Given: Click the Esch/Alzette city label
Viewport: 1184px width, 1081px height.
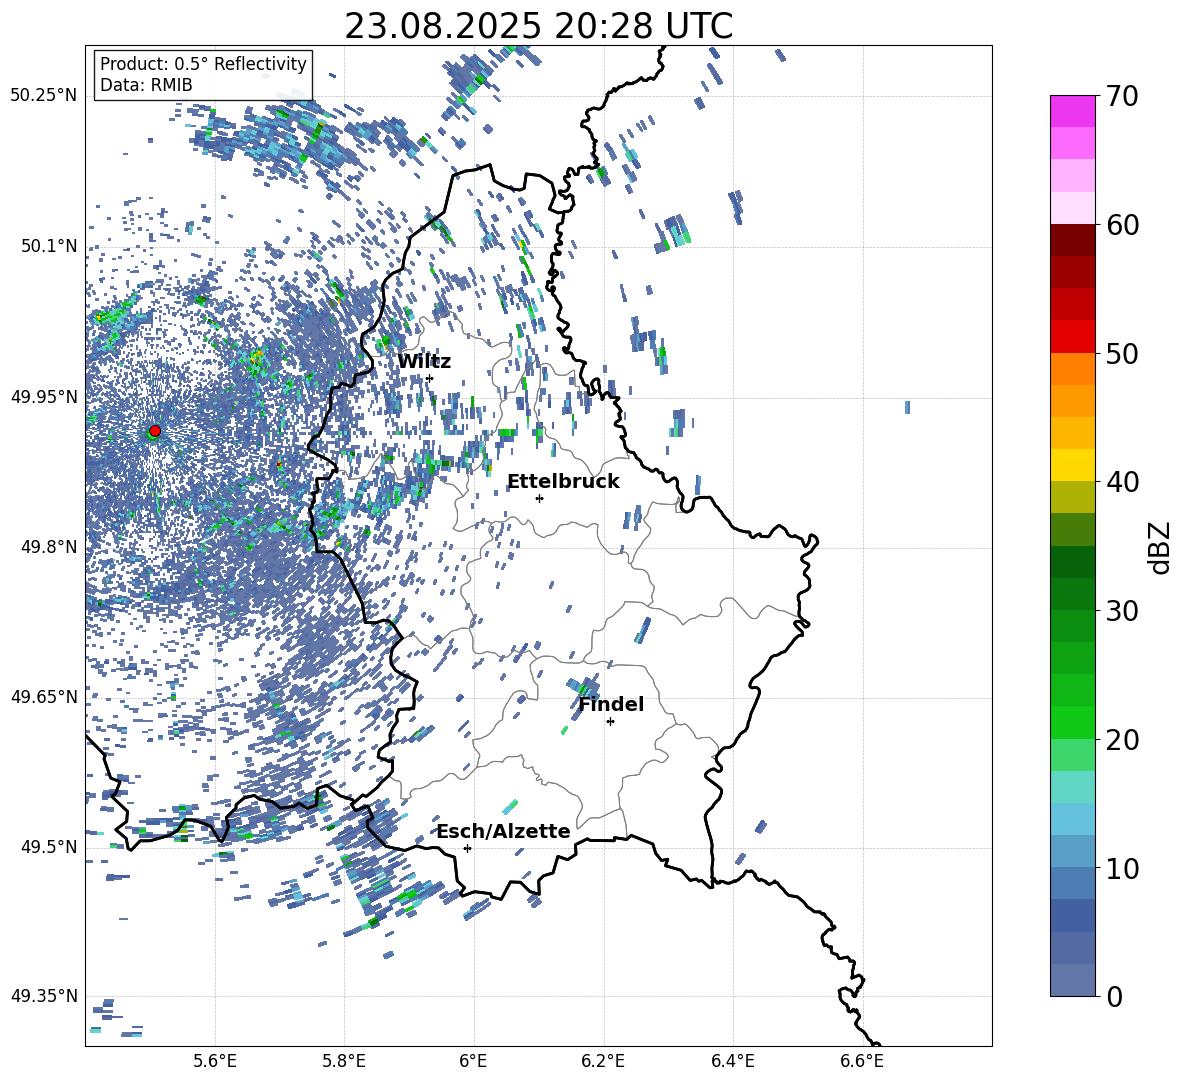Looking at the screenshot, I should pyautogui.click(x=503, y=831).
